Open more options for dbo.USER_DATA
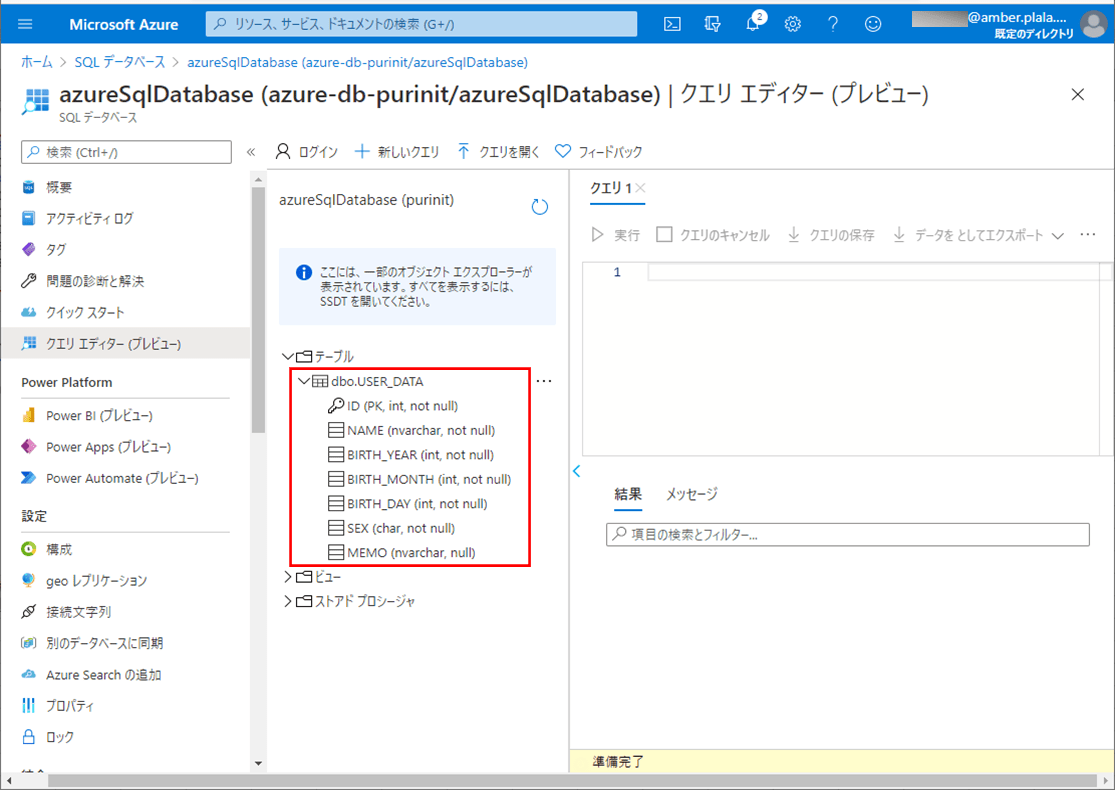This screenshot has height=790, width=1115. 544,381
